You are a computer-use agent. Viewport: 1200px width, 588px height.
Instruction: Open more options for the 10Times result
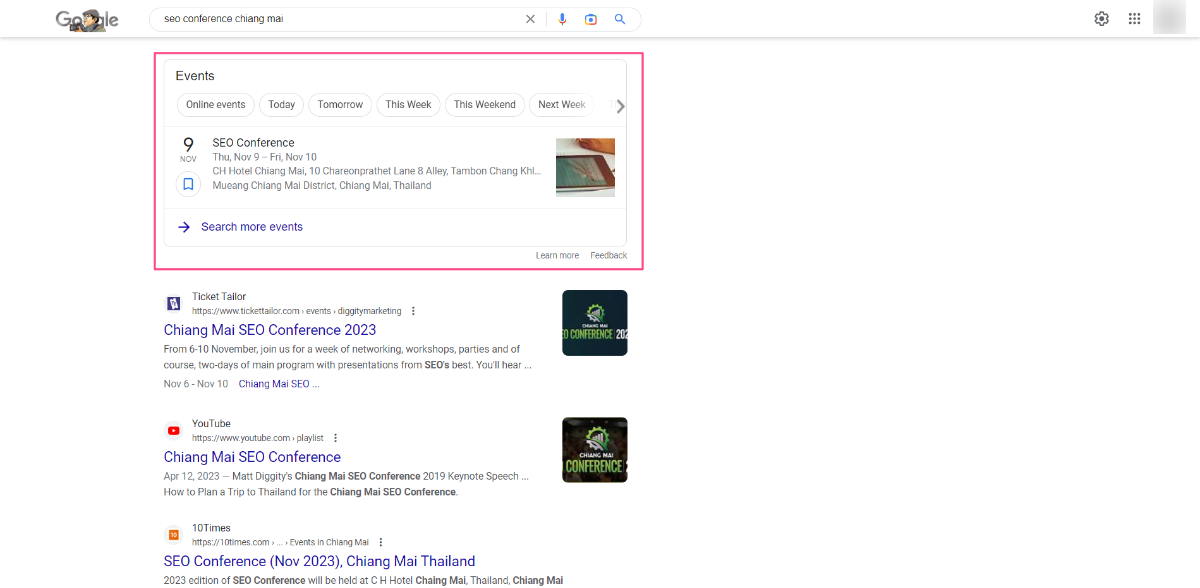click(x=381, y=542)
